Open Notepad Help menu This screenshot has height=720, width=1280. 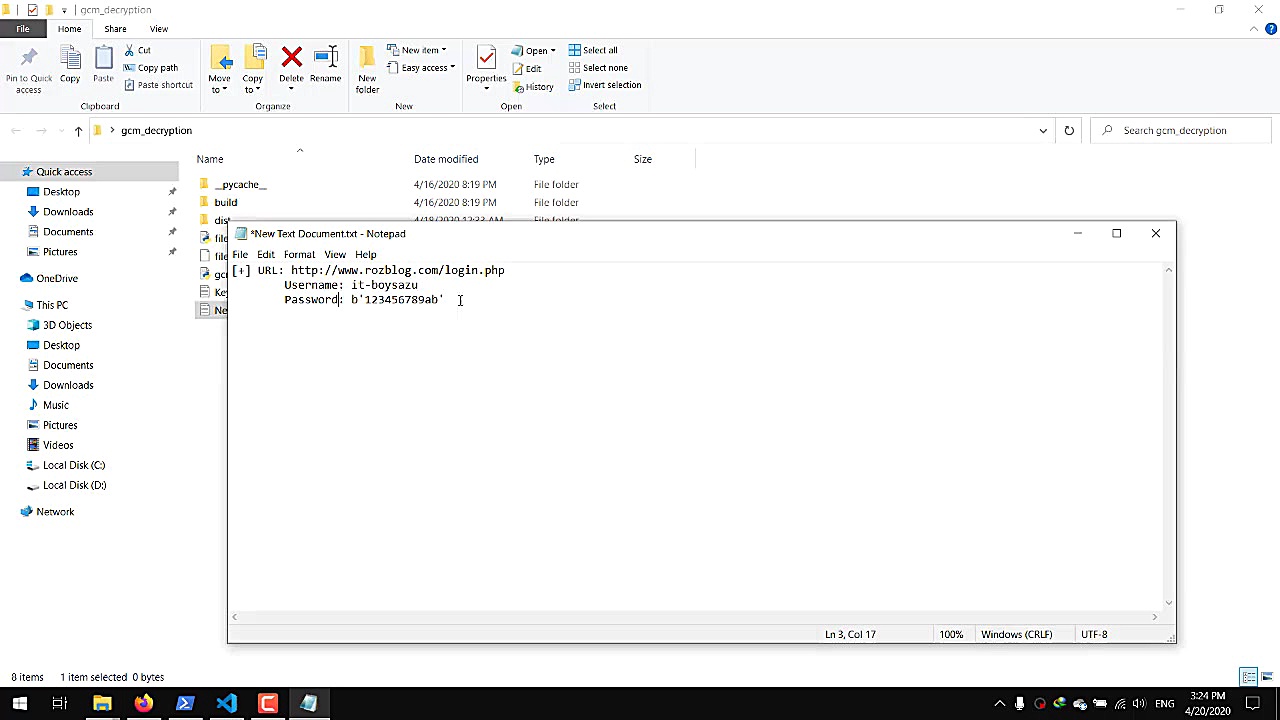366,255
